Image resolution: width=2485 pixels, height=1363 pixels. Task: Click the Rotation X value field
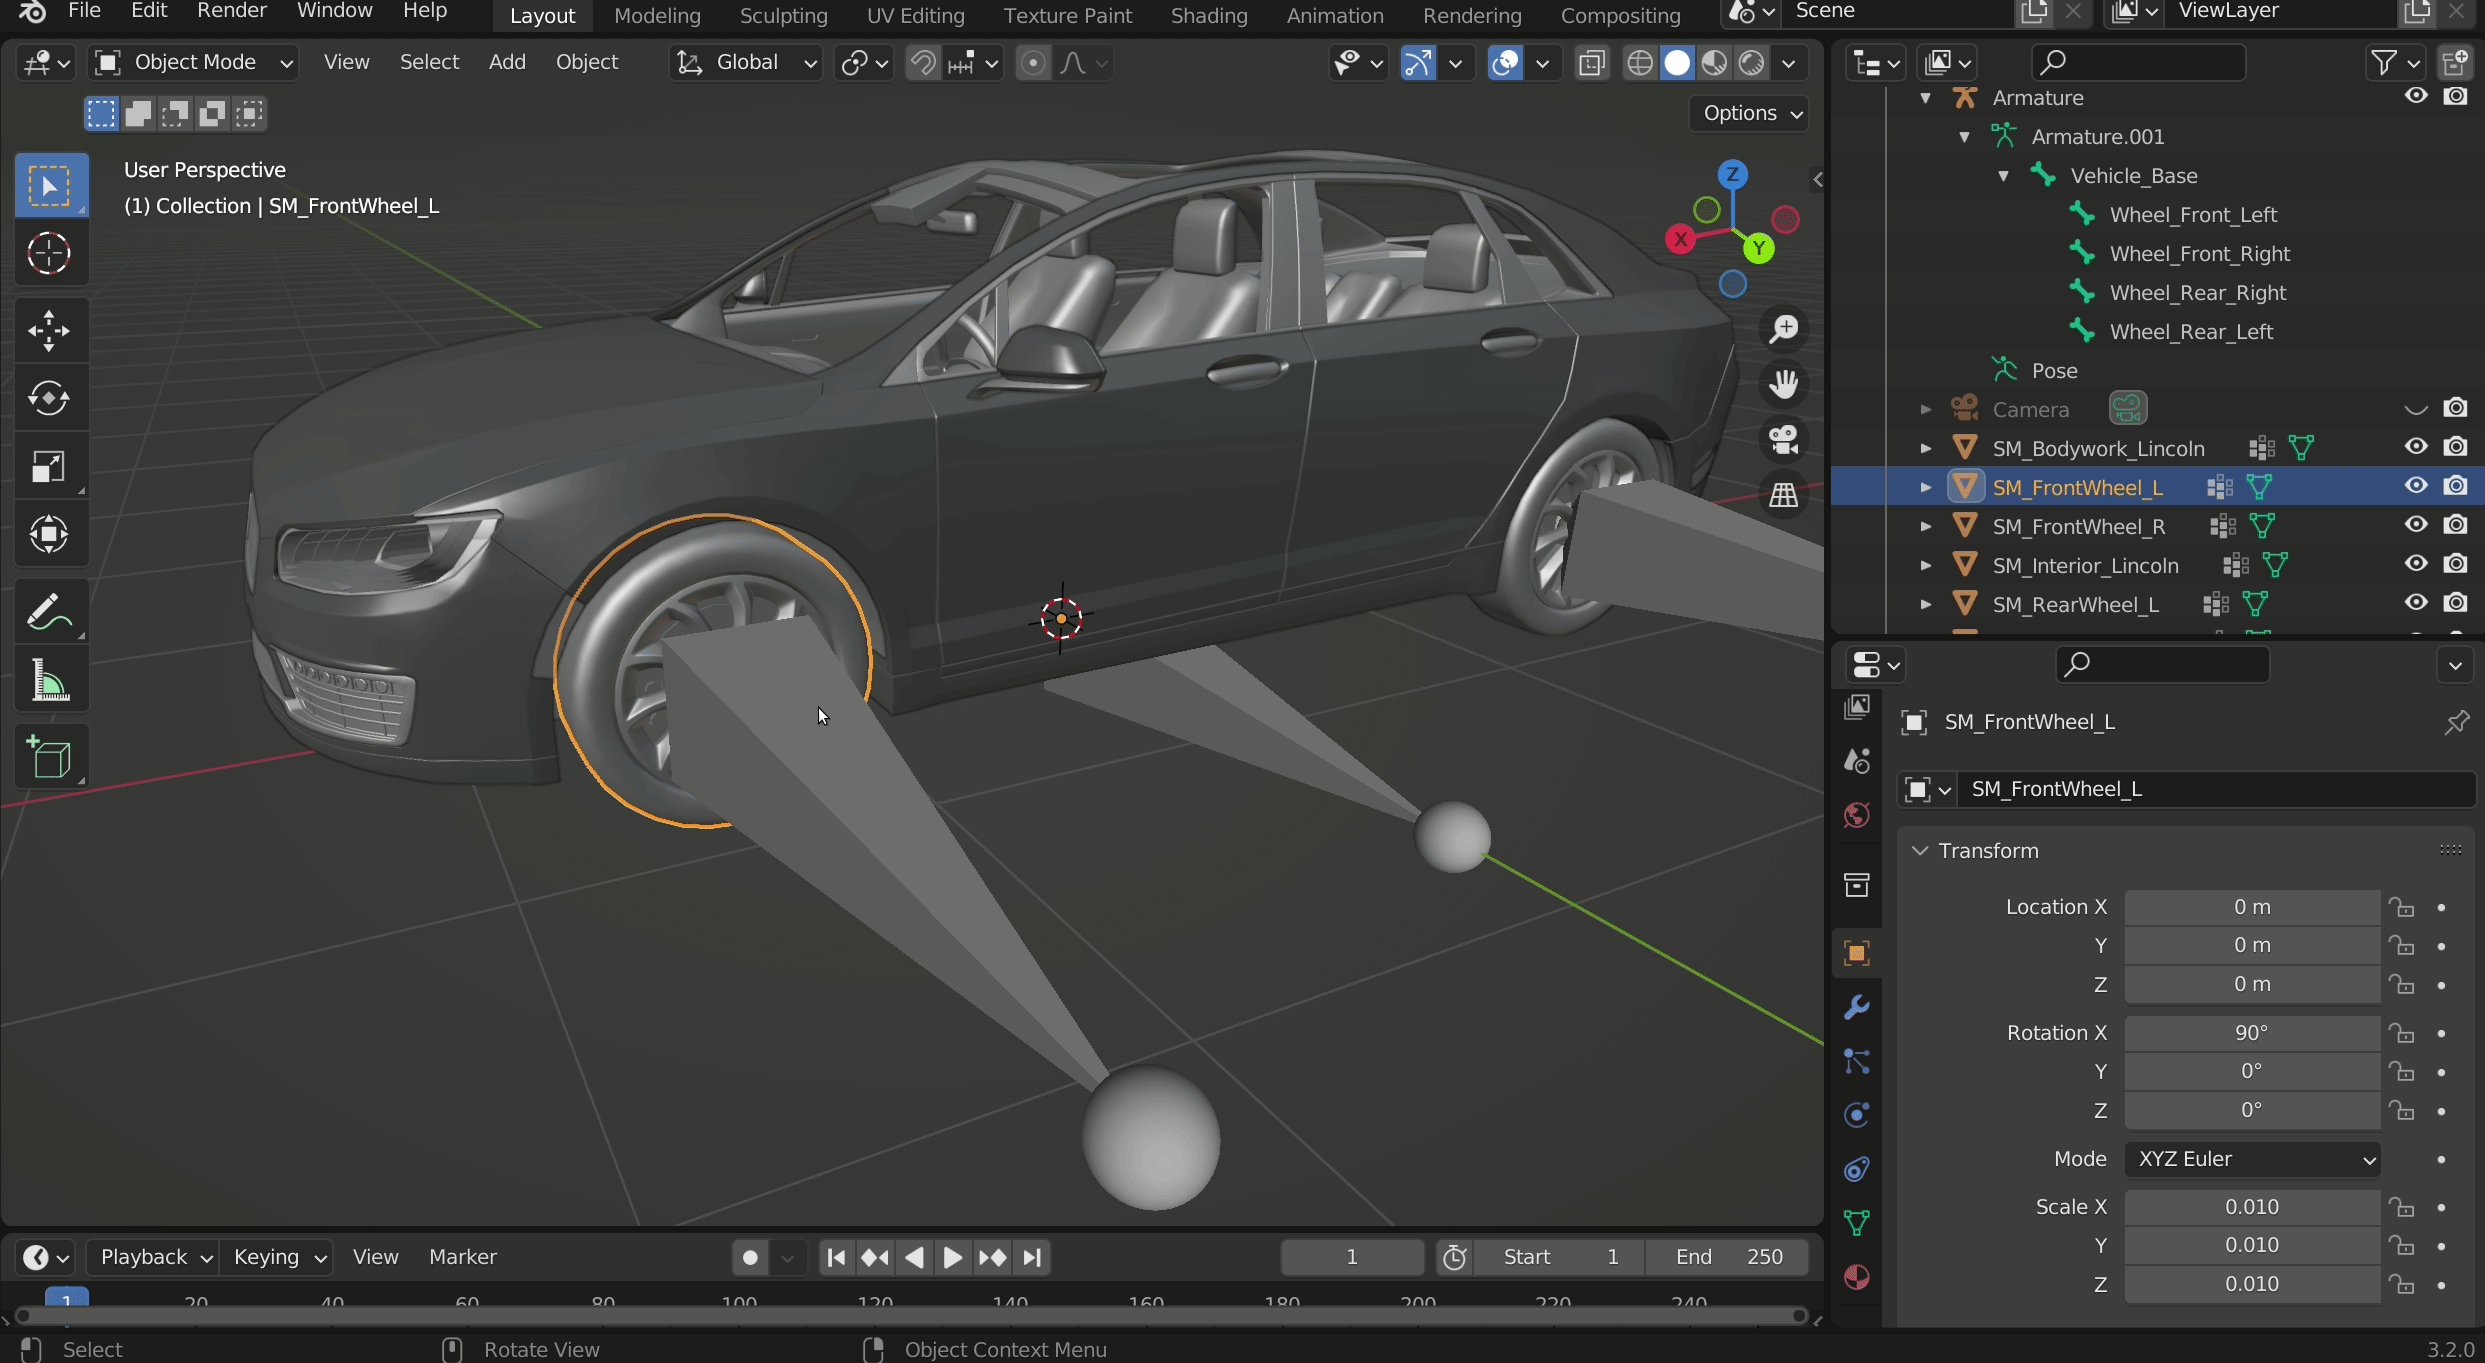coord(2251,1033)
